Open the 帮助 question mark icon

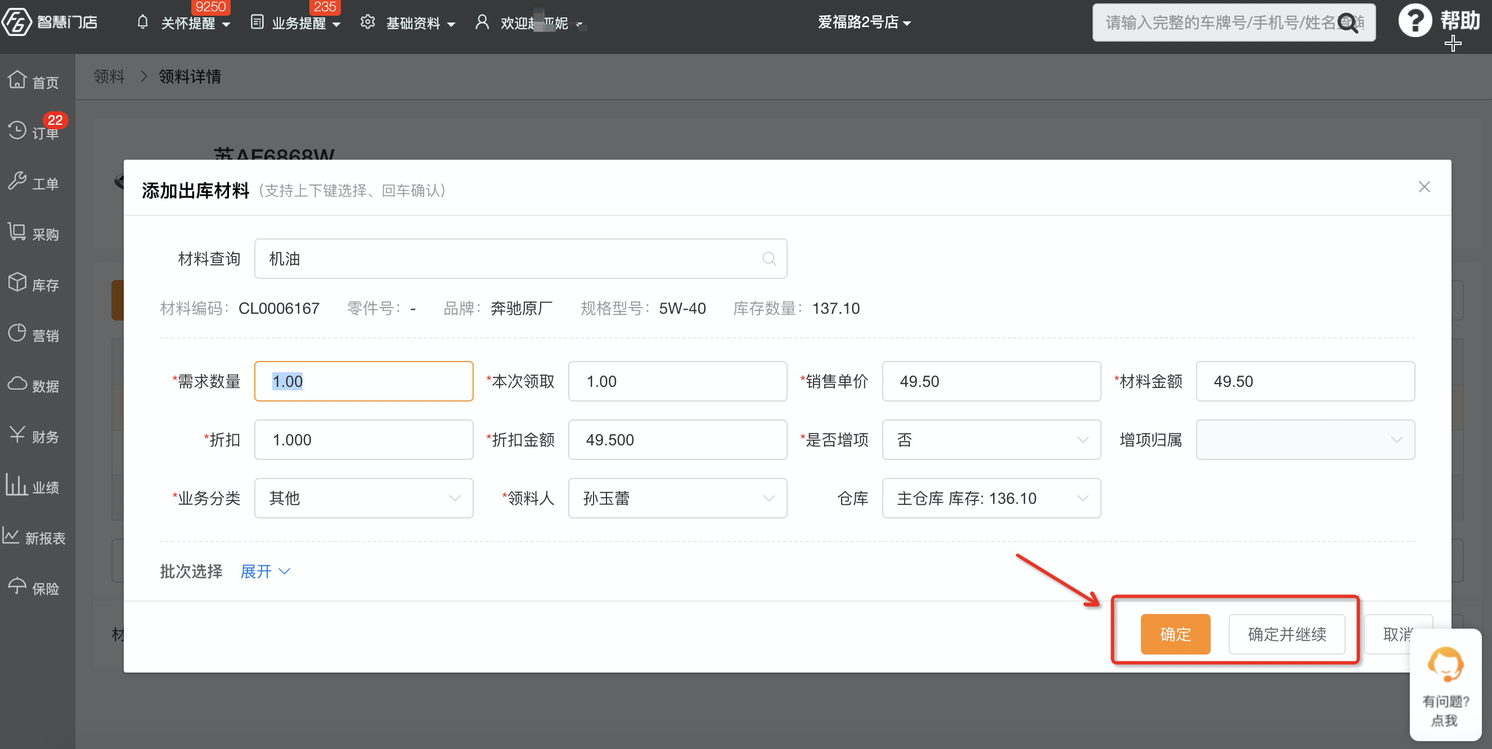pyautogui.click(x=1414, y=20)
